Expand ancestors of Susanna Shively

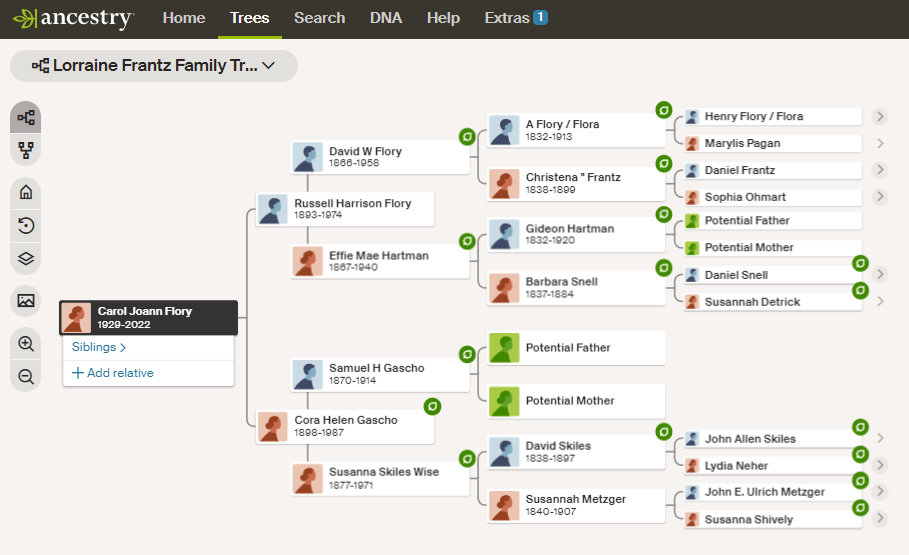click(x=880, y=519)
